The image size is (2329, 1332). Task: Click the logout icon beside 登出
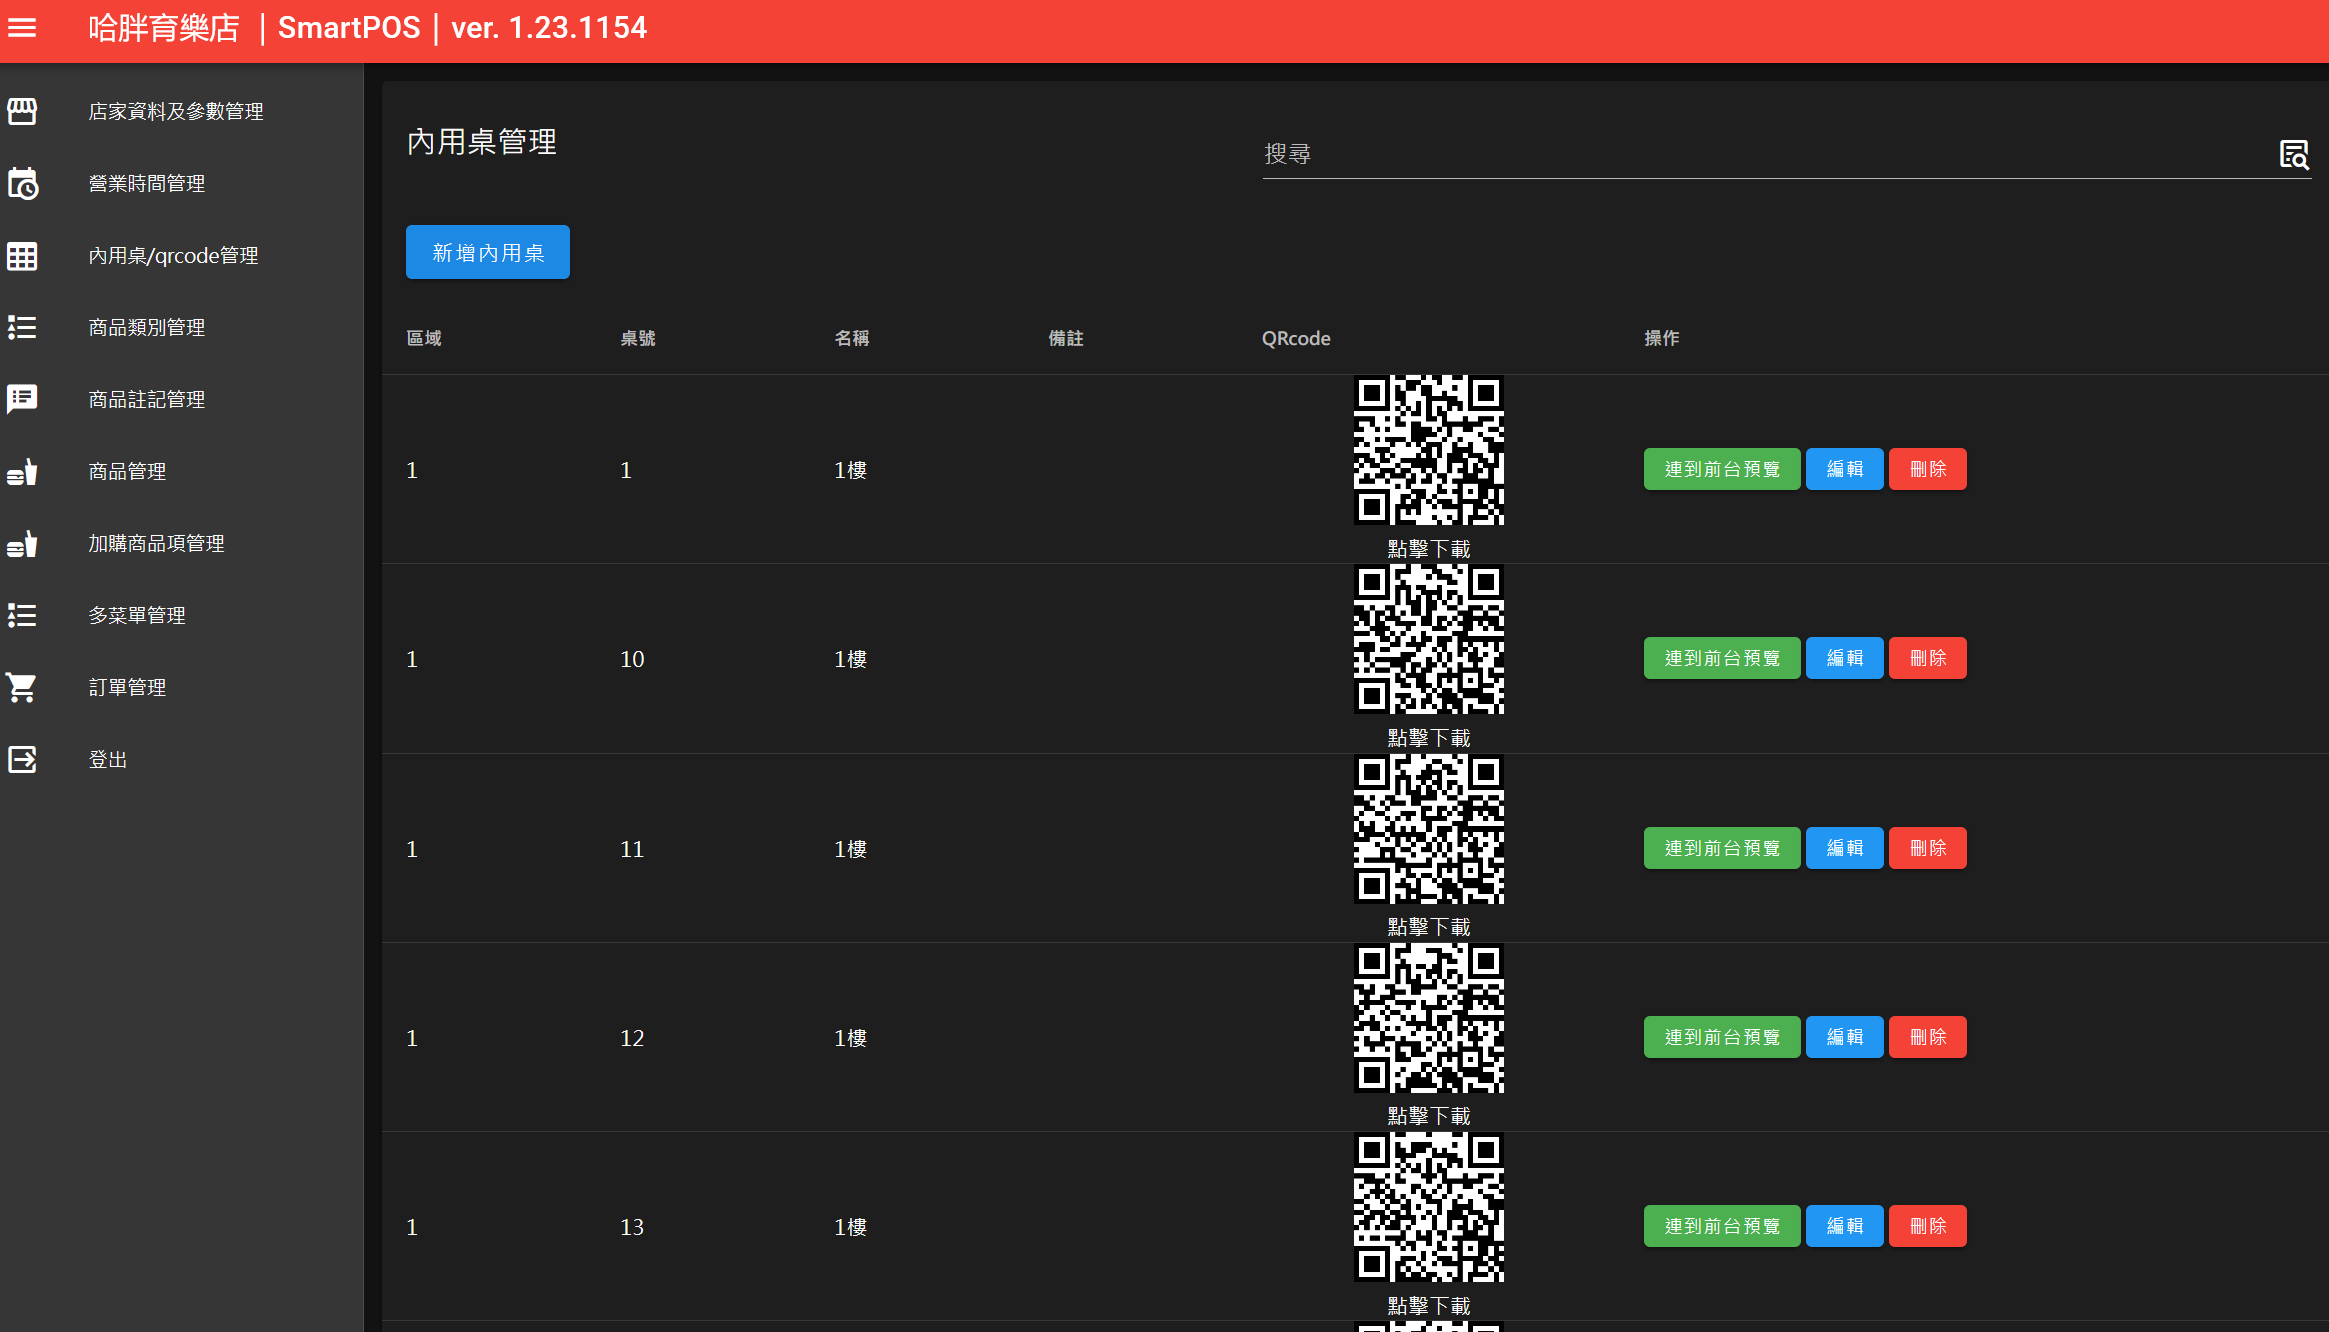(22, 759)
